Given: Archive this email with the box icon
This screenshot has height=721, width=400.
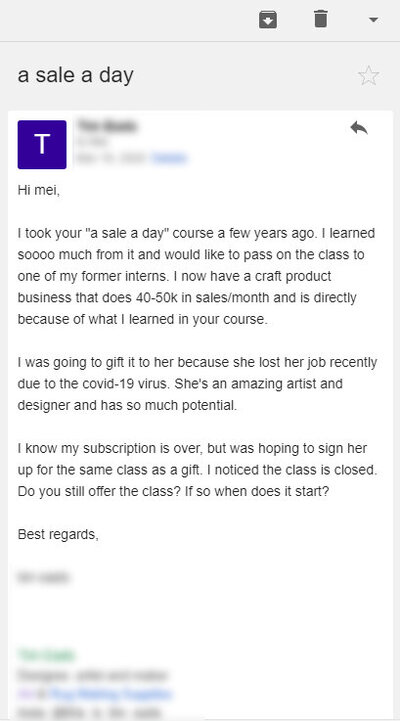Looking at the screenshot, I should (x=268, y=19).
